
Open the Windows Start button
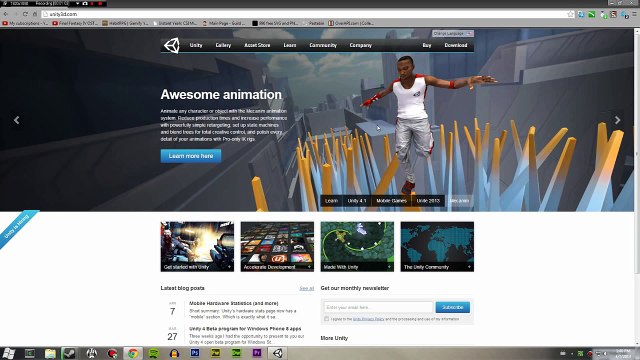click(9, 353)
